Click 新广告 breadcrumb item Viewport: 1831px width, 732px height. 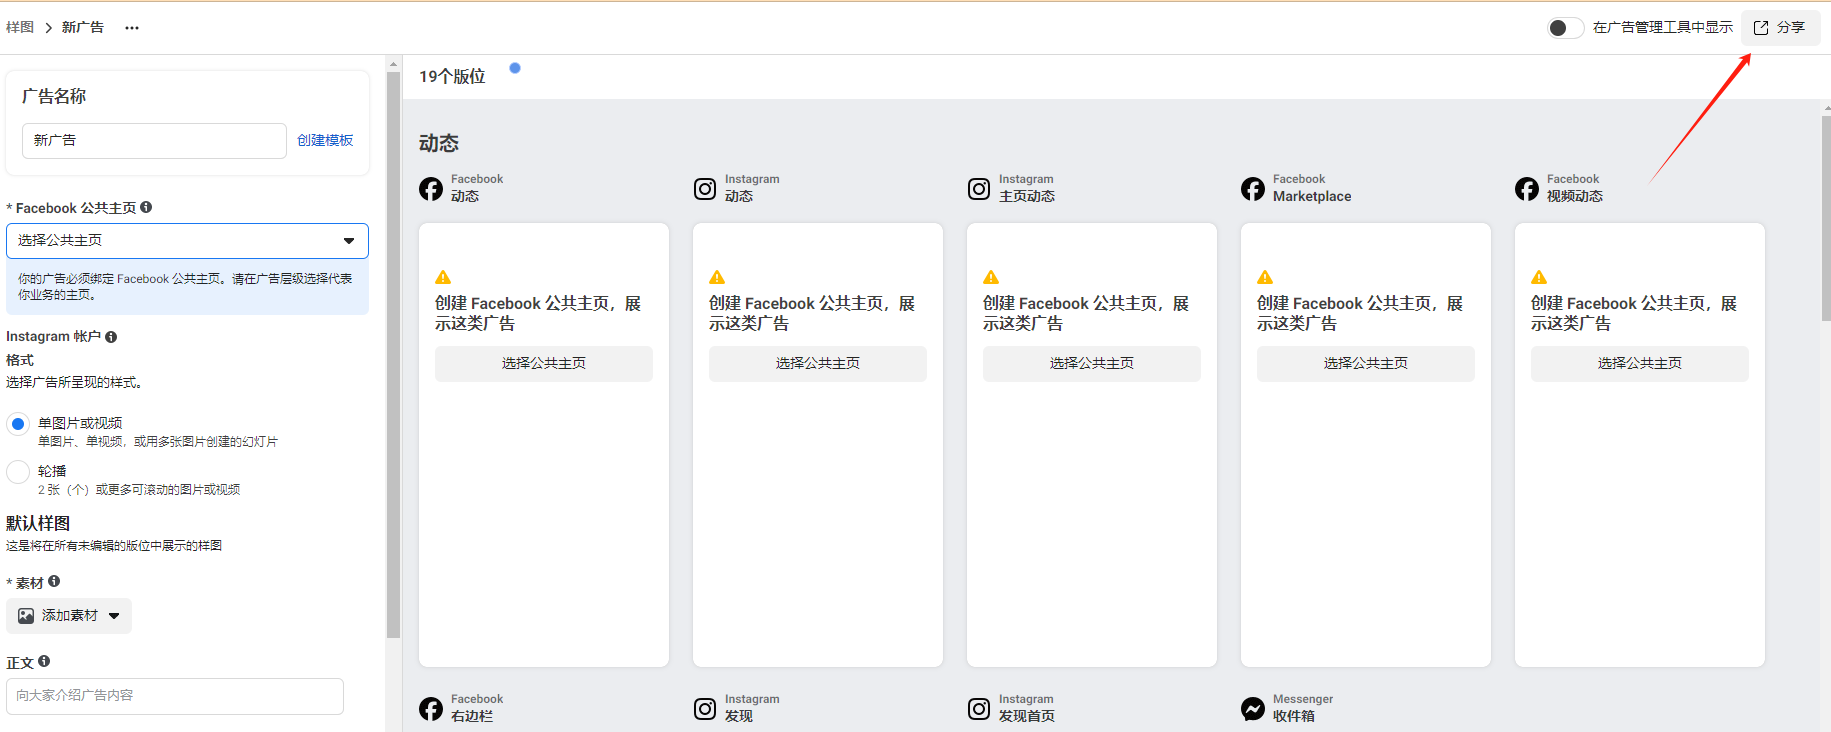coord(83,27)
